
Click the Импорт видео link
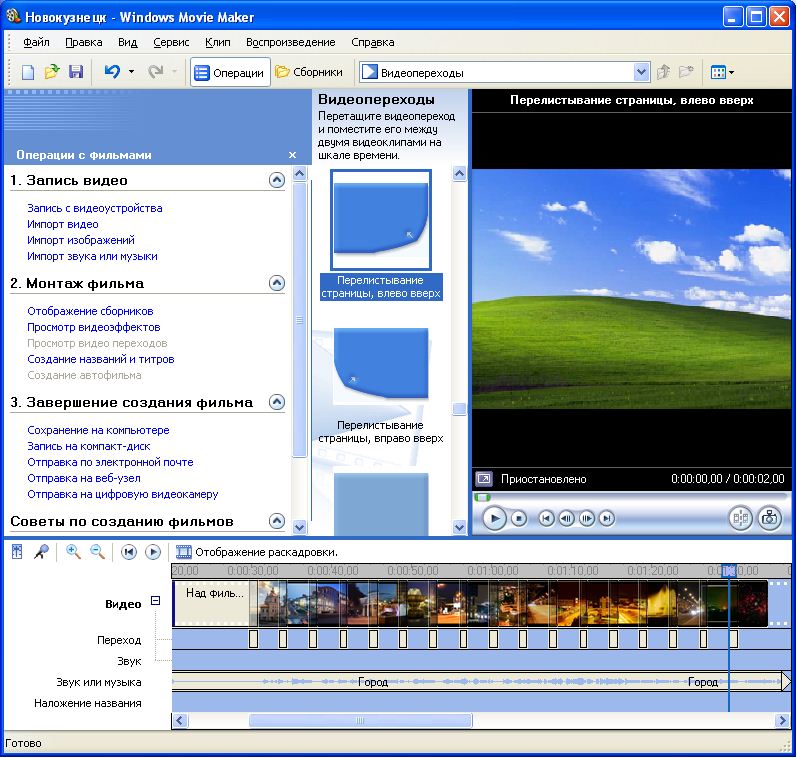pos(63,224)
